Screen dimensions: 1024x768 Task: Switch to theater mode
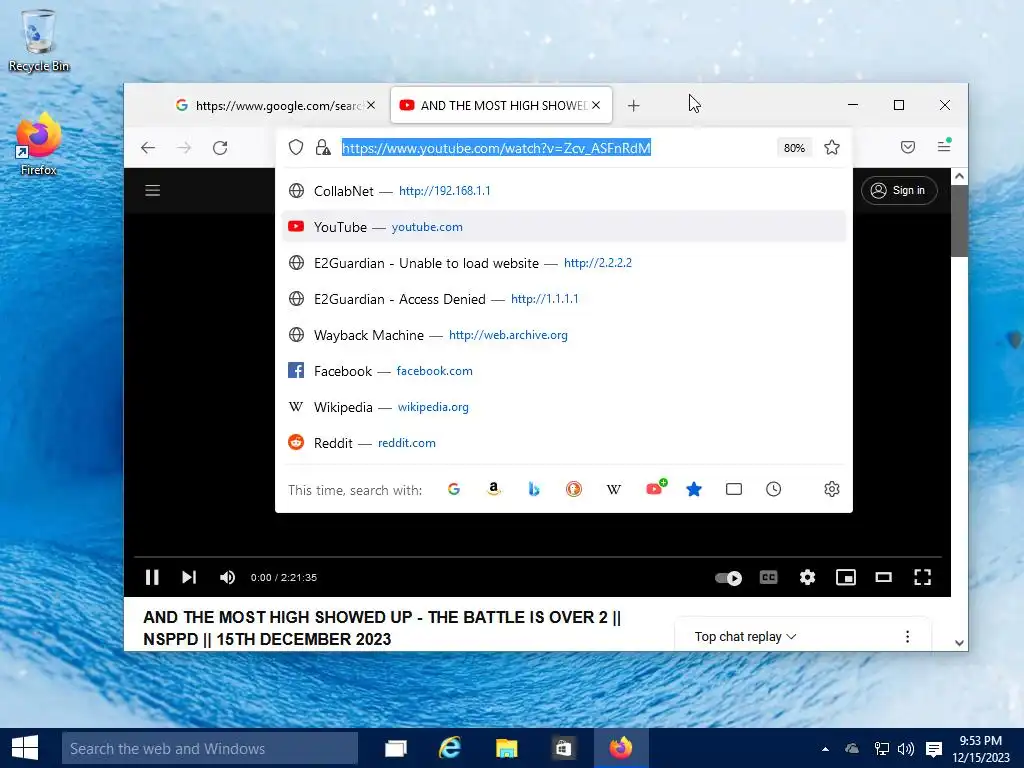pyautogui.click(x=884, y=577)
